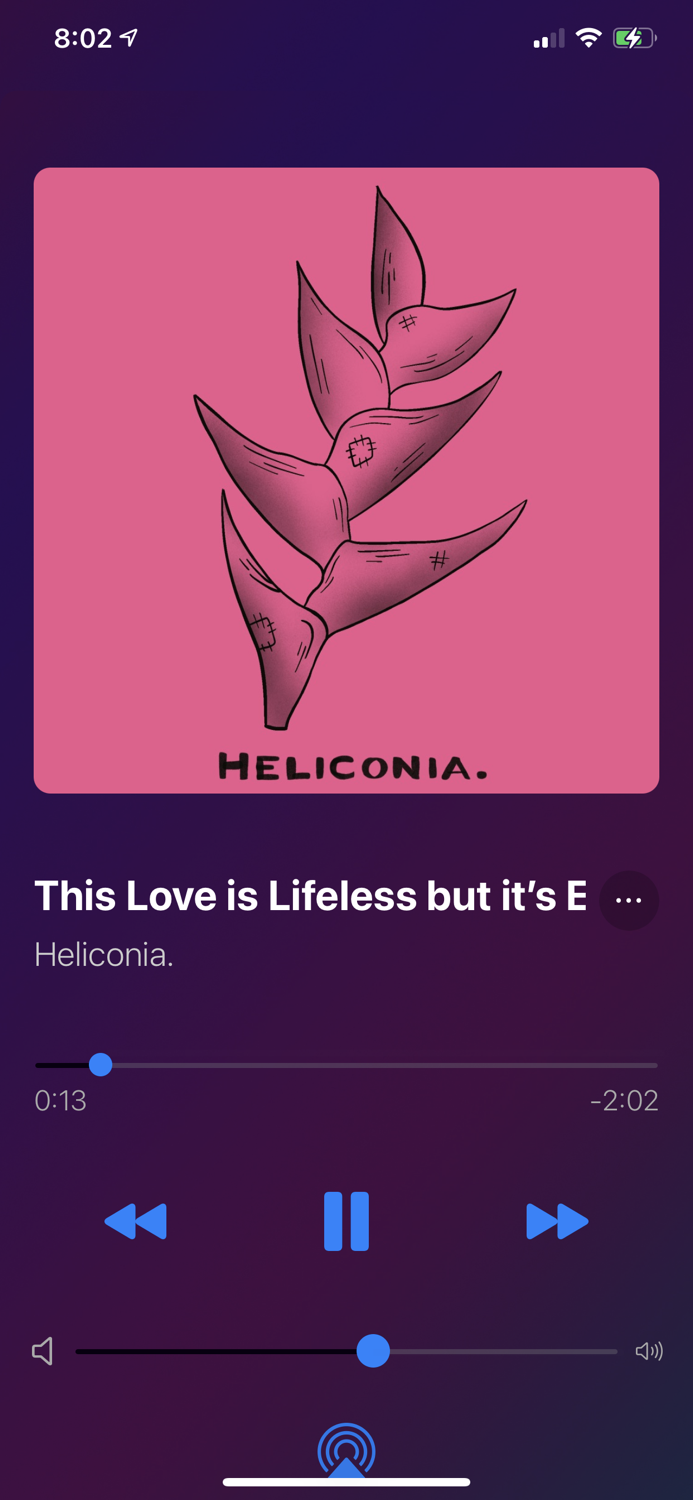Tap the 8:02 clock in status bar
Screen dimensions: 693x1500
tap(83, 39)
